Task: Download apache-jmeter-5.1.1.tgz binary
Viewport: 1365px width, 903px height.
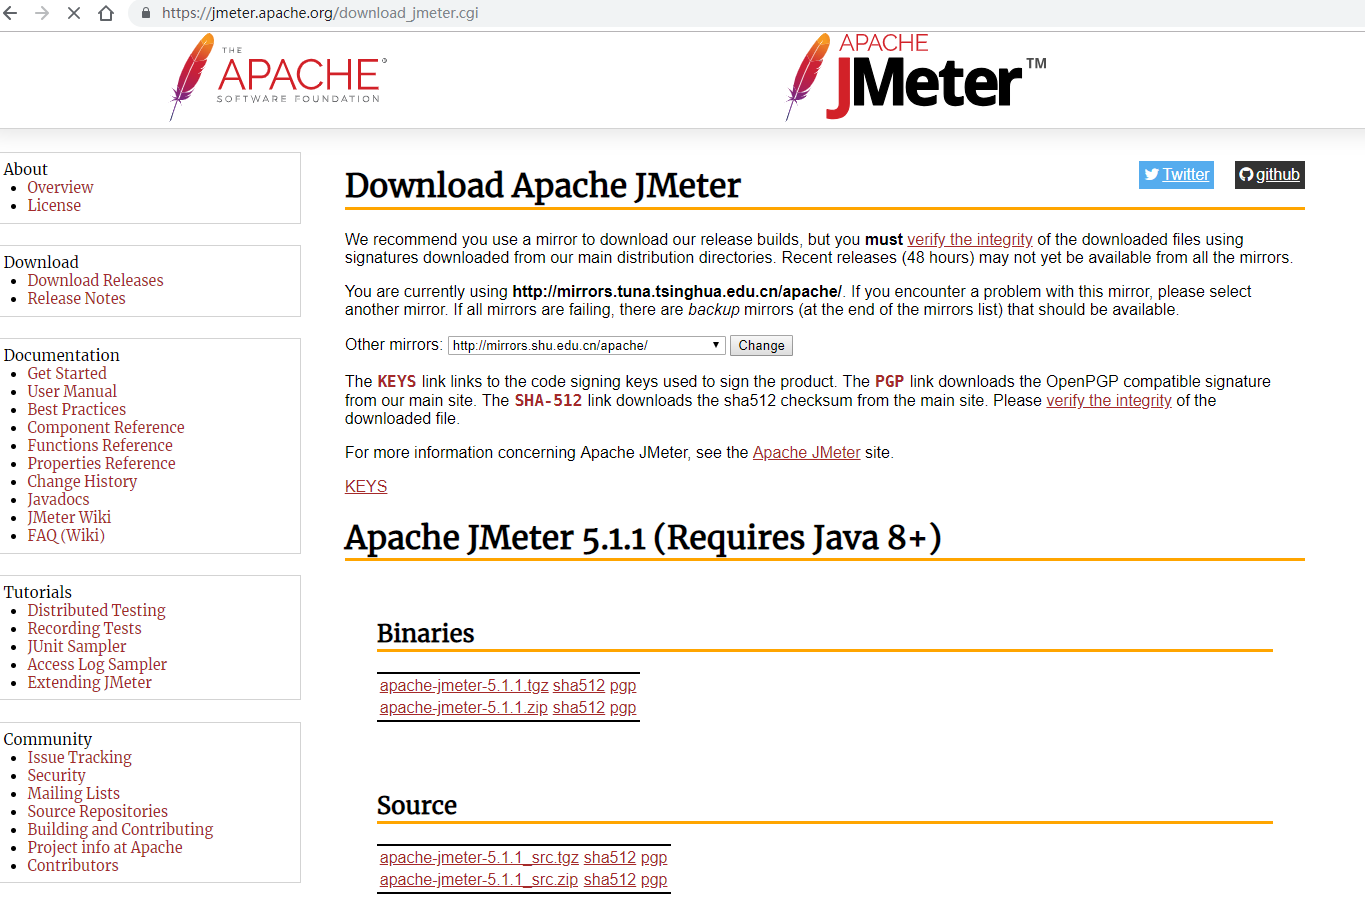Action: (464, 685)
